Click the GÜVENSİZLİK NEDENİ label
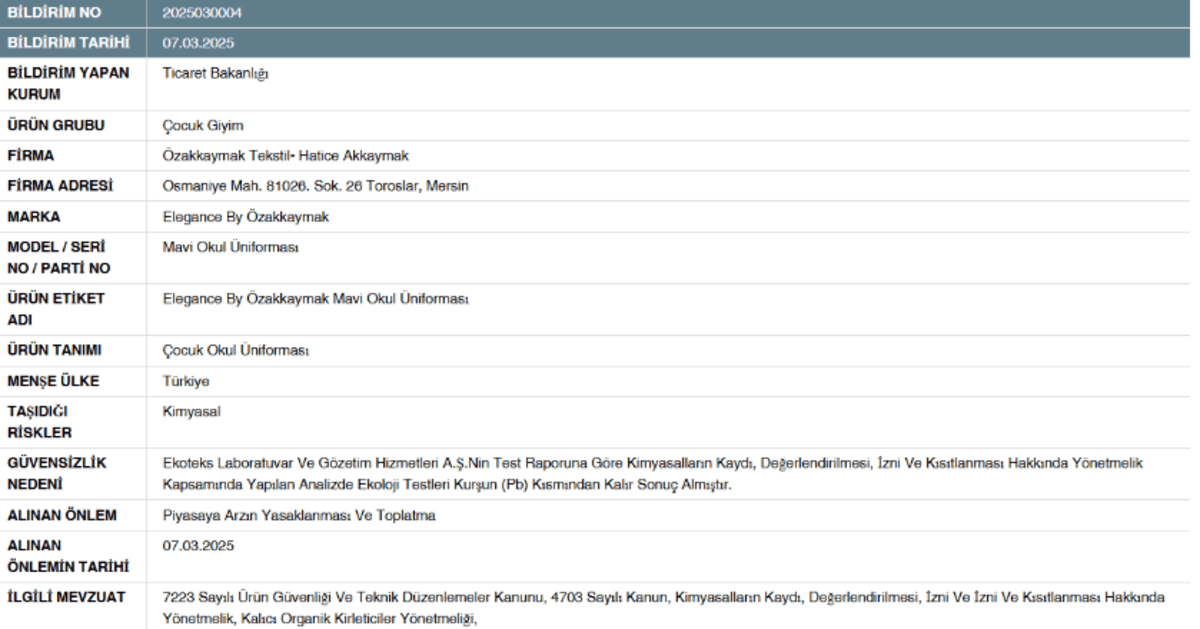1200x629 pixels. pos(57,474)
